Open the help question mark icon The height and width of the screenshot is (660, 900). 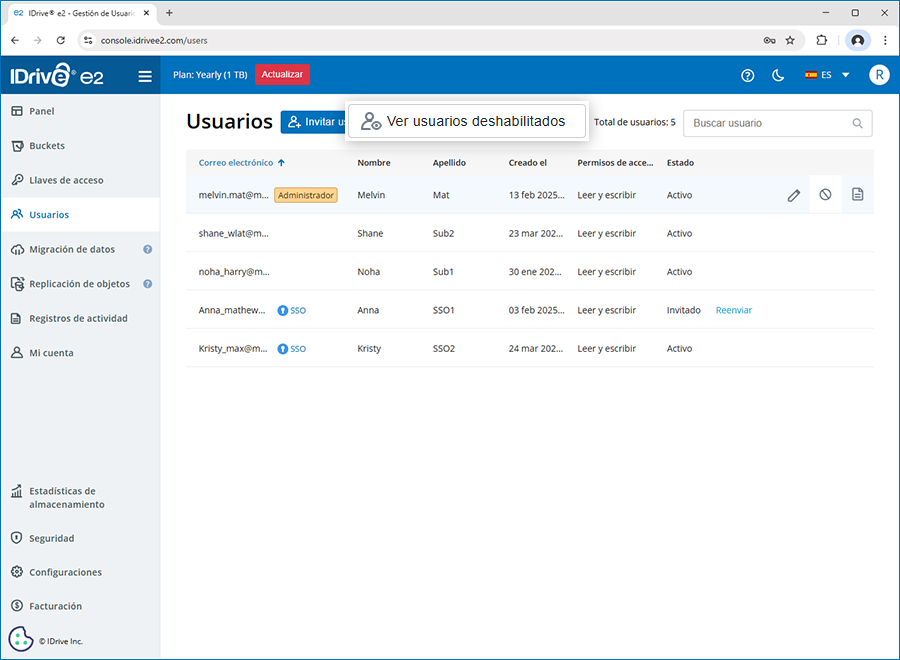pyautogui.click(x=747, y=75)
